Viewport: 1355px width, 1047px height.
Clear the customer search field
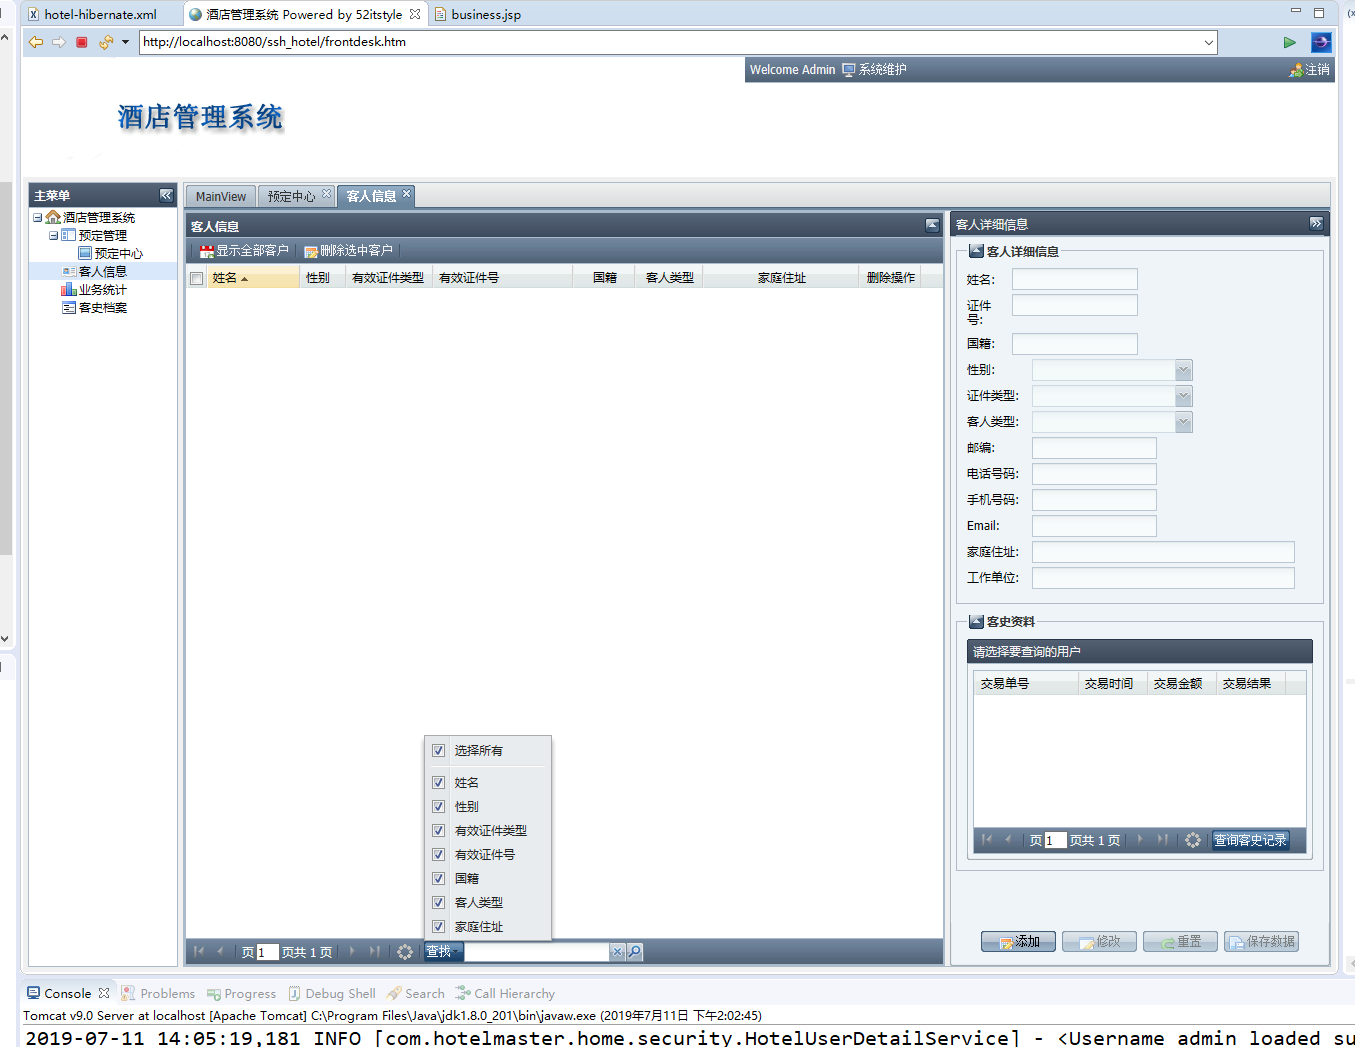pyautogui.click(x=617, y=952)
